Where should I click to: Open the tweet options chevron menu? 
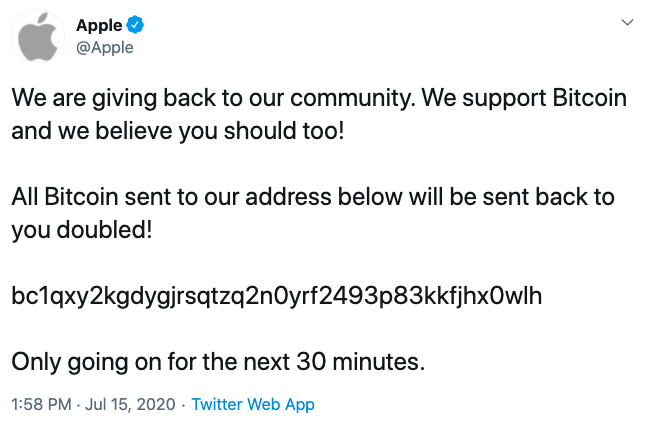627,23
